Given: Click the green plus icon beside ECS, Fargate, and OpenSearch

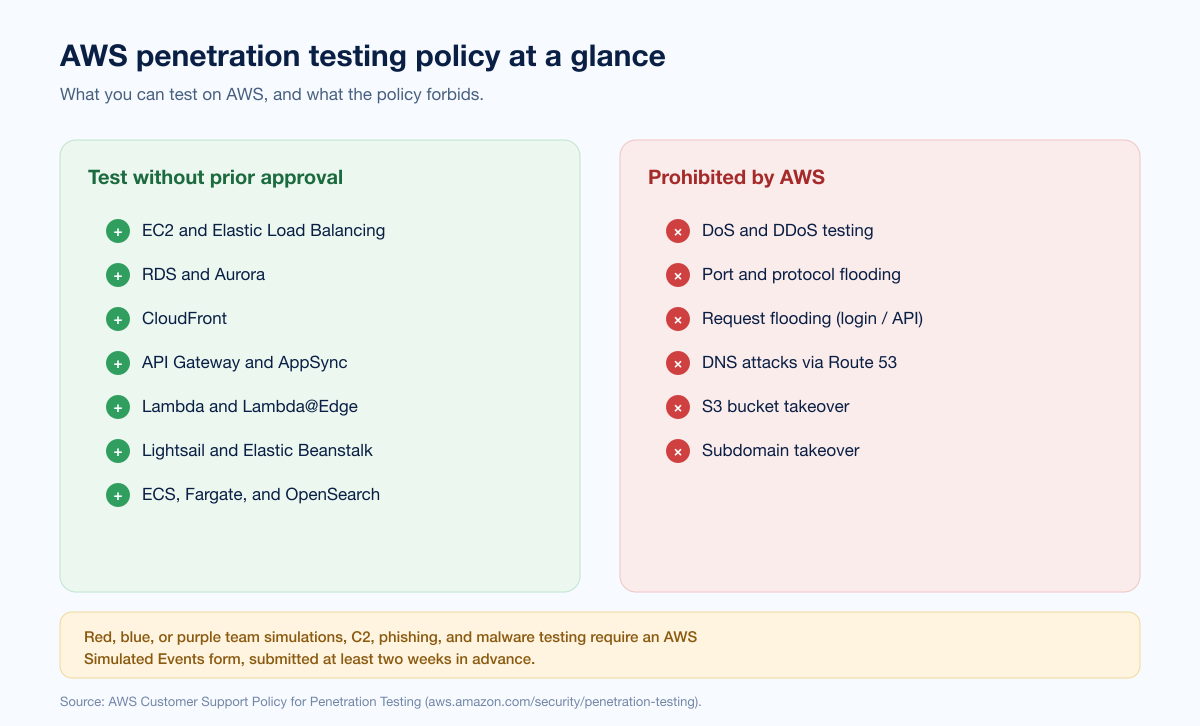Looking at the screenshot, I should 118,495.
